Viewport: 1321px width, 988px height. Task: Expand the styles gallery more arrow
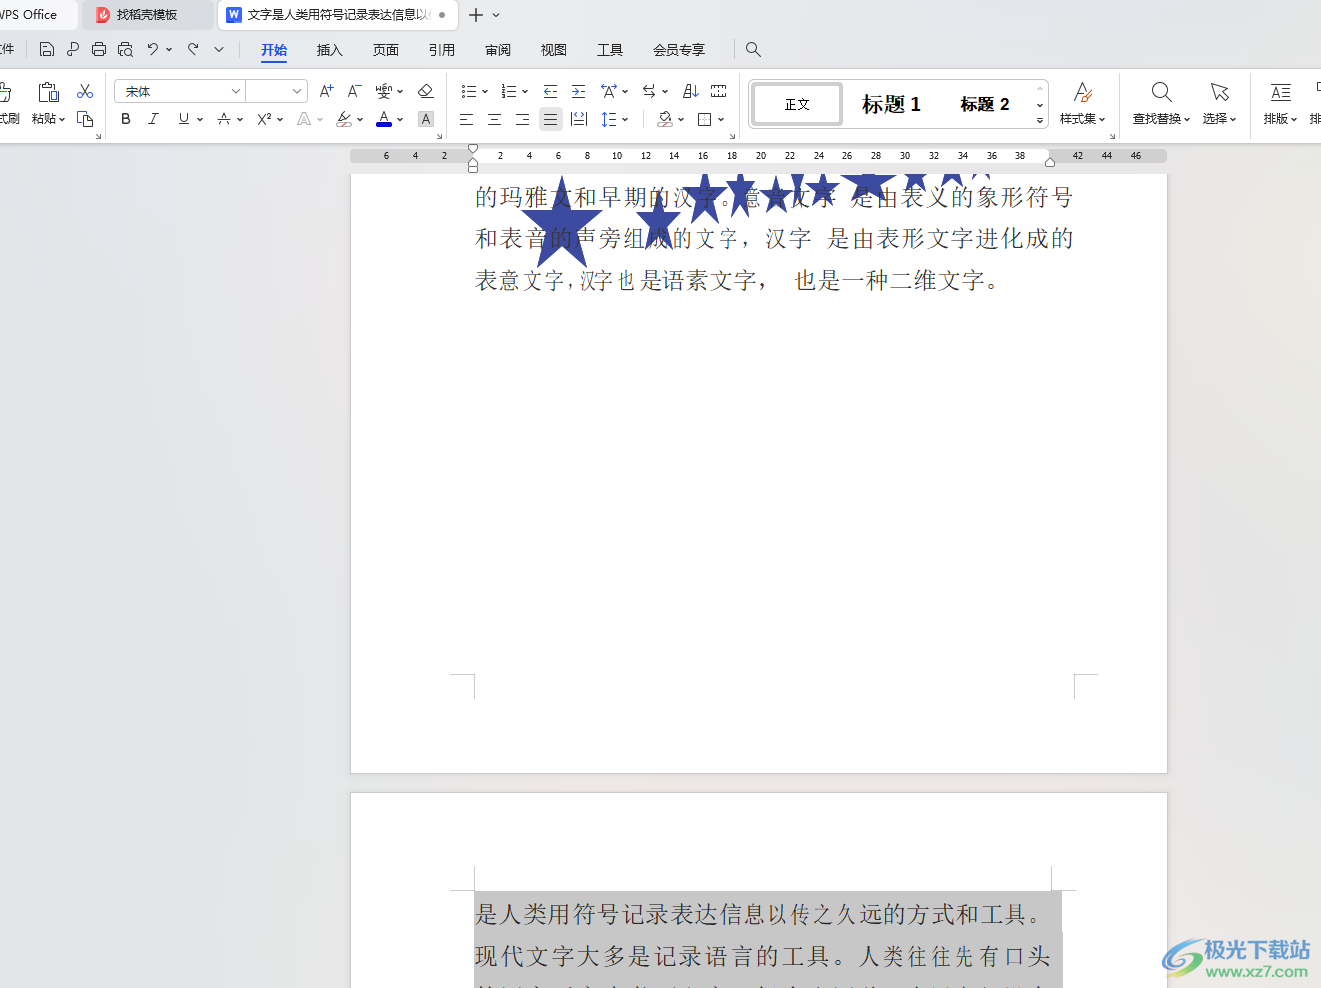click(1040, 120)
